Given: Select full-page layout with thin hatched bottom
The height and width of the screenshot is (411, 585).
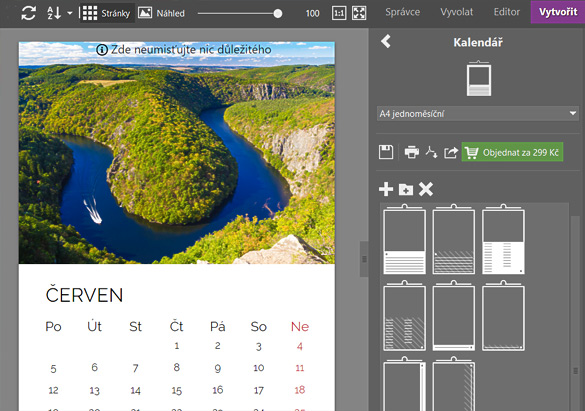Looking at the screenshot, I should pos(503,316).
